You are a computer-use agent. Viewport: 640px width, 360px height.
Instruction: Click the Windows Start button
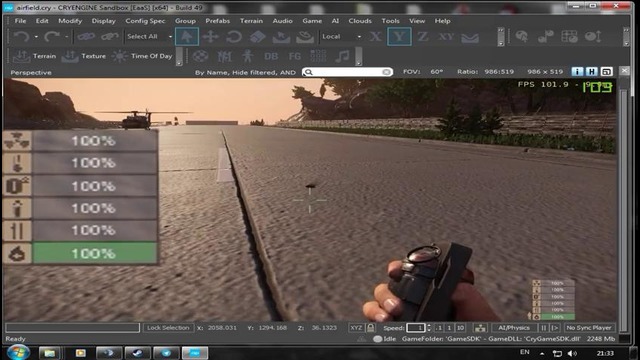pos(17,352)
